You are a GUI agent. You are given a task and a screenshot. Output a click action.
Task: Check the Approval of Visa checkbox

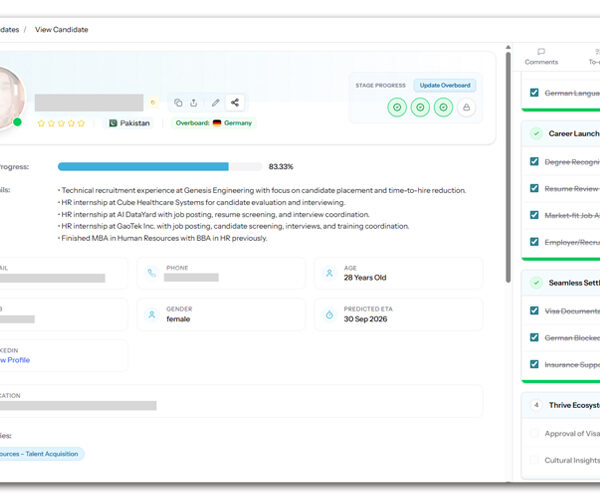[534, 433]
